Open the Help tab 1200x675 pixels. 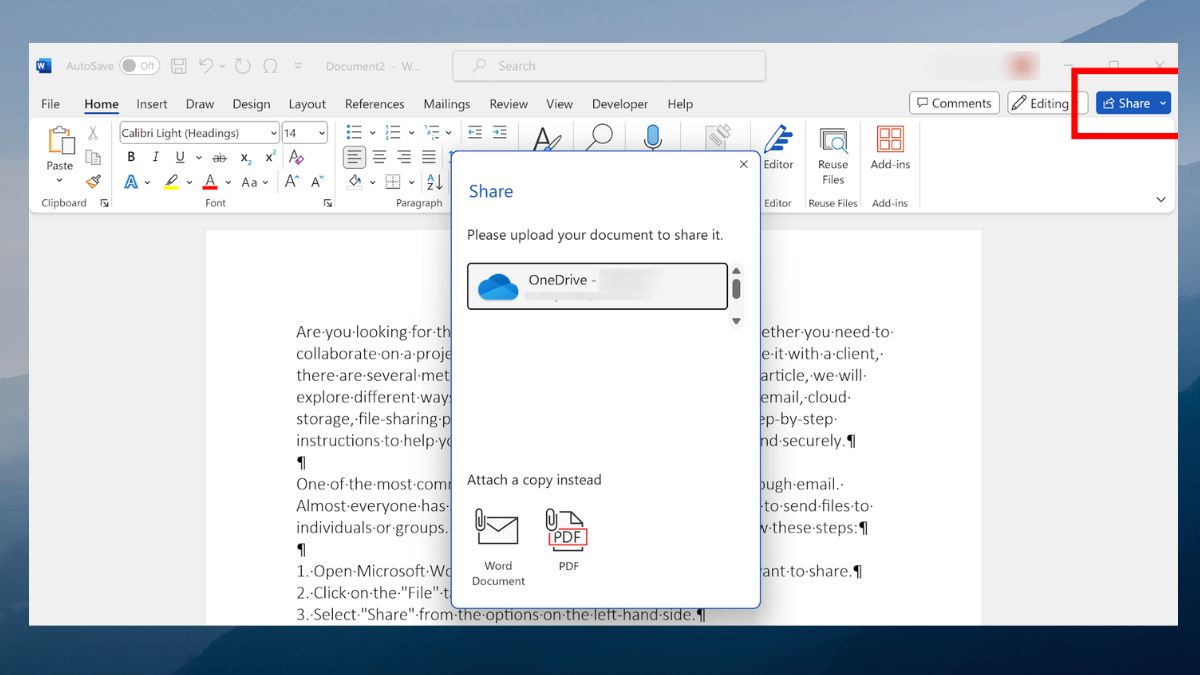[680, 104]
